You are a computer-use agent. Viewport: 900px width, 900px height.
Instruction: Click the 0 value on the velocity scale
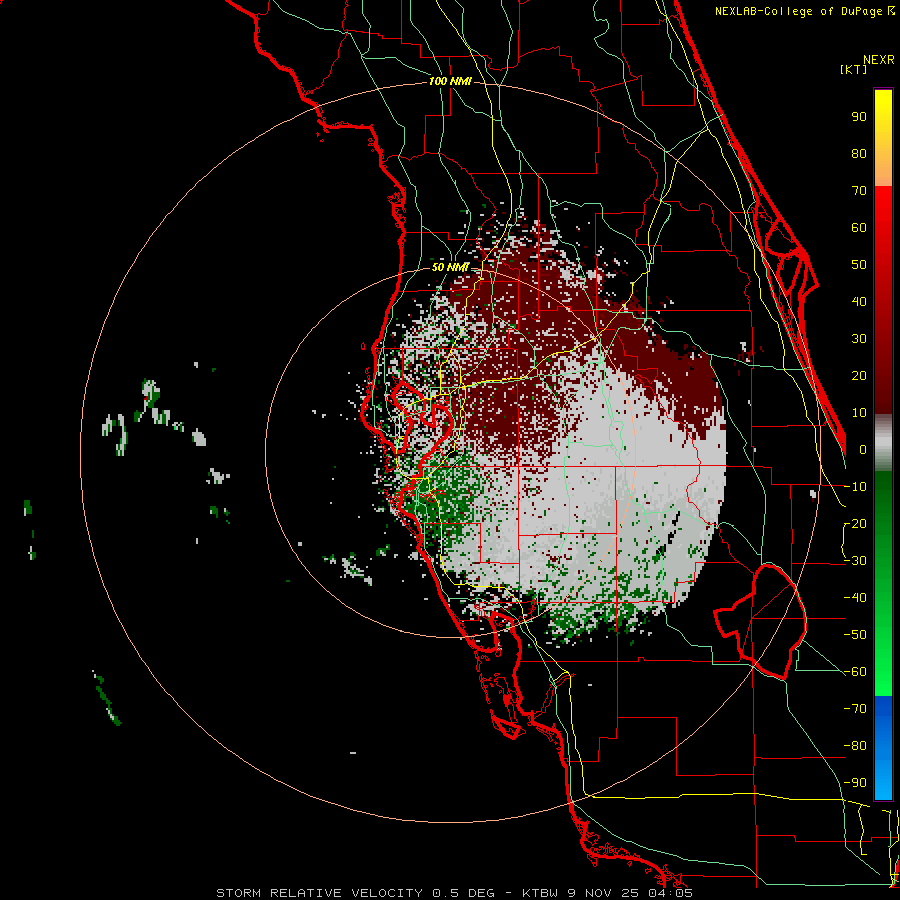(863, 450)
